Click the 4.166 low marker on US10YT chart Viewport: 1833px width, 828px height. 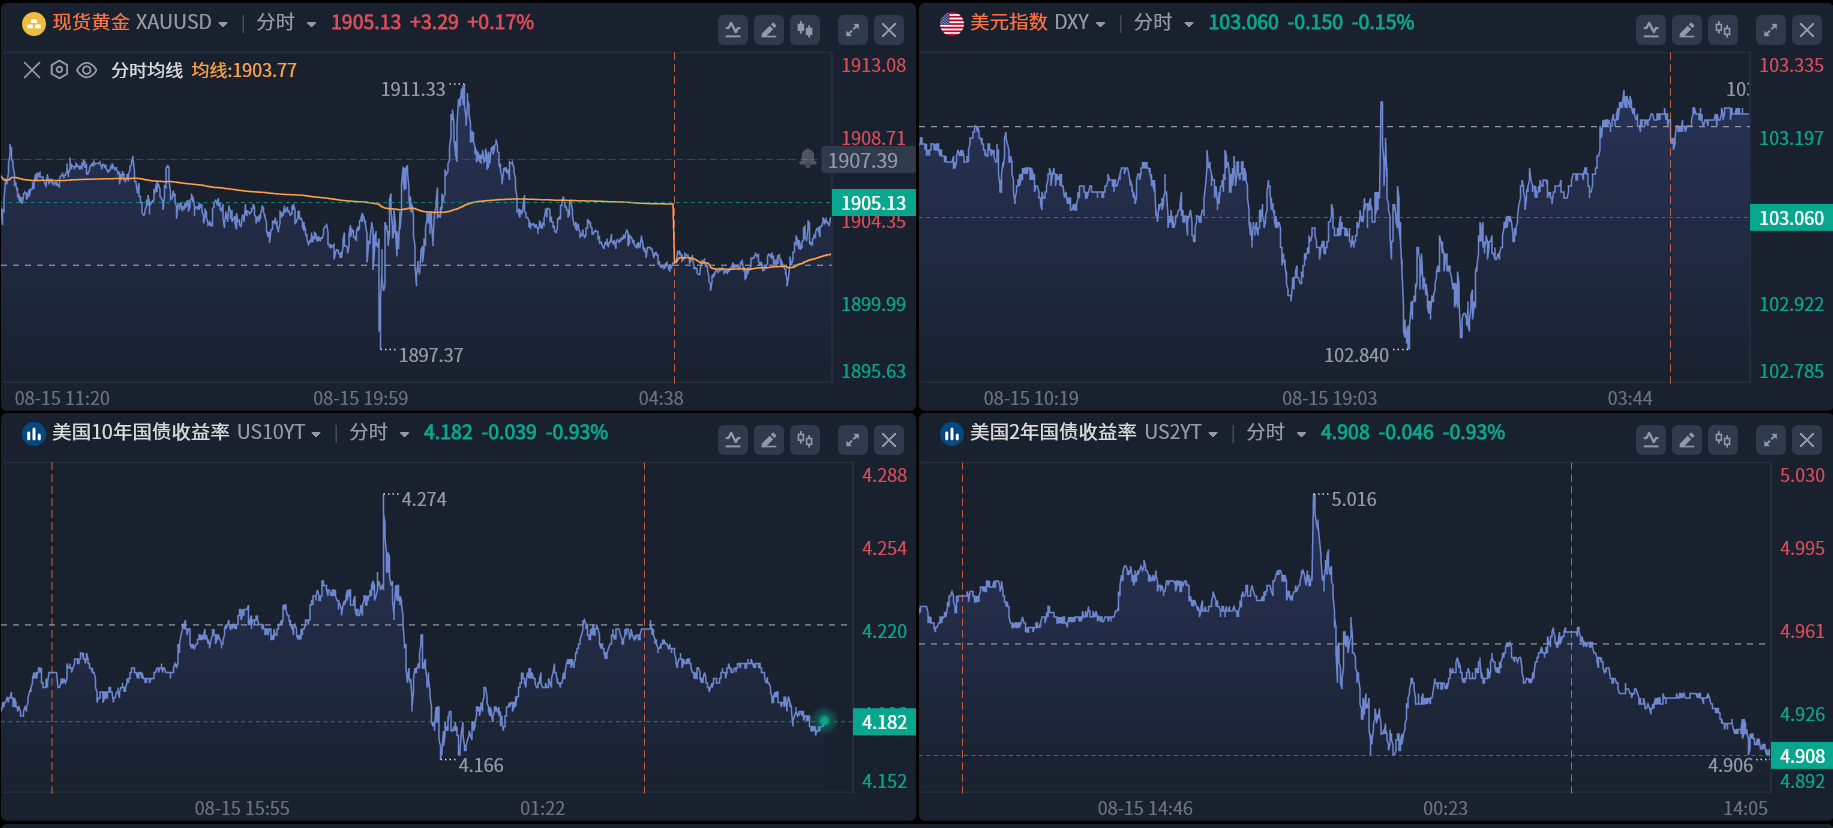pyautogui.click(x=481, y=765)
